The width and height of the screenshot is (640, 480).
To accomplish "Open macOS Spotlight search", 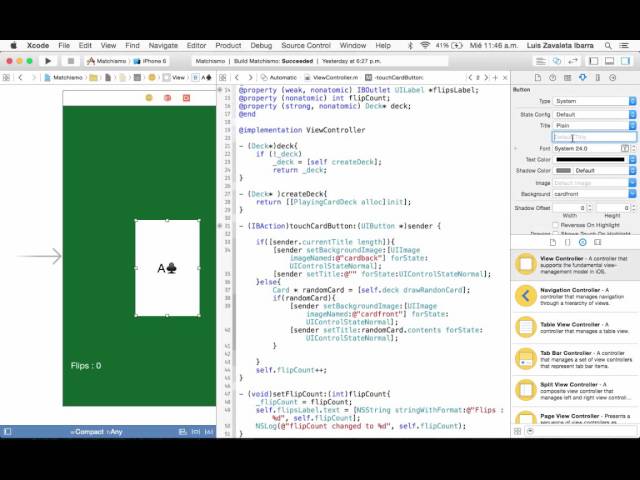I will [608, 46].
